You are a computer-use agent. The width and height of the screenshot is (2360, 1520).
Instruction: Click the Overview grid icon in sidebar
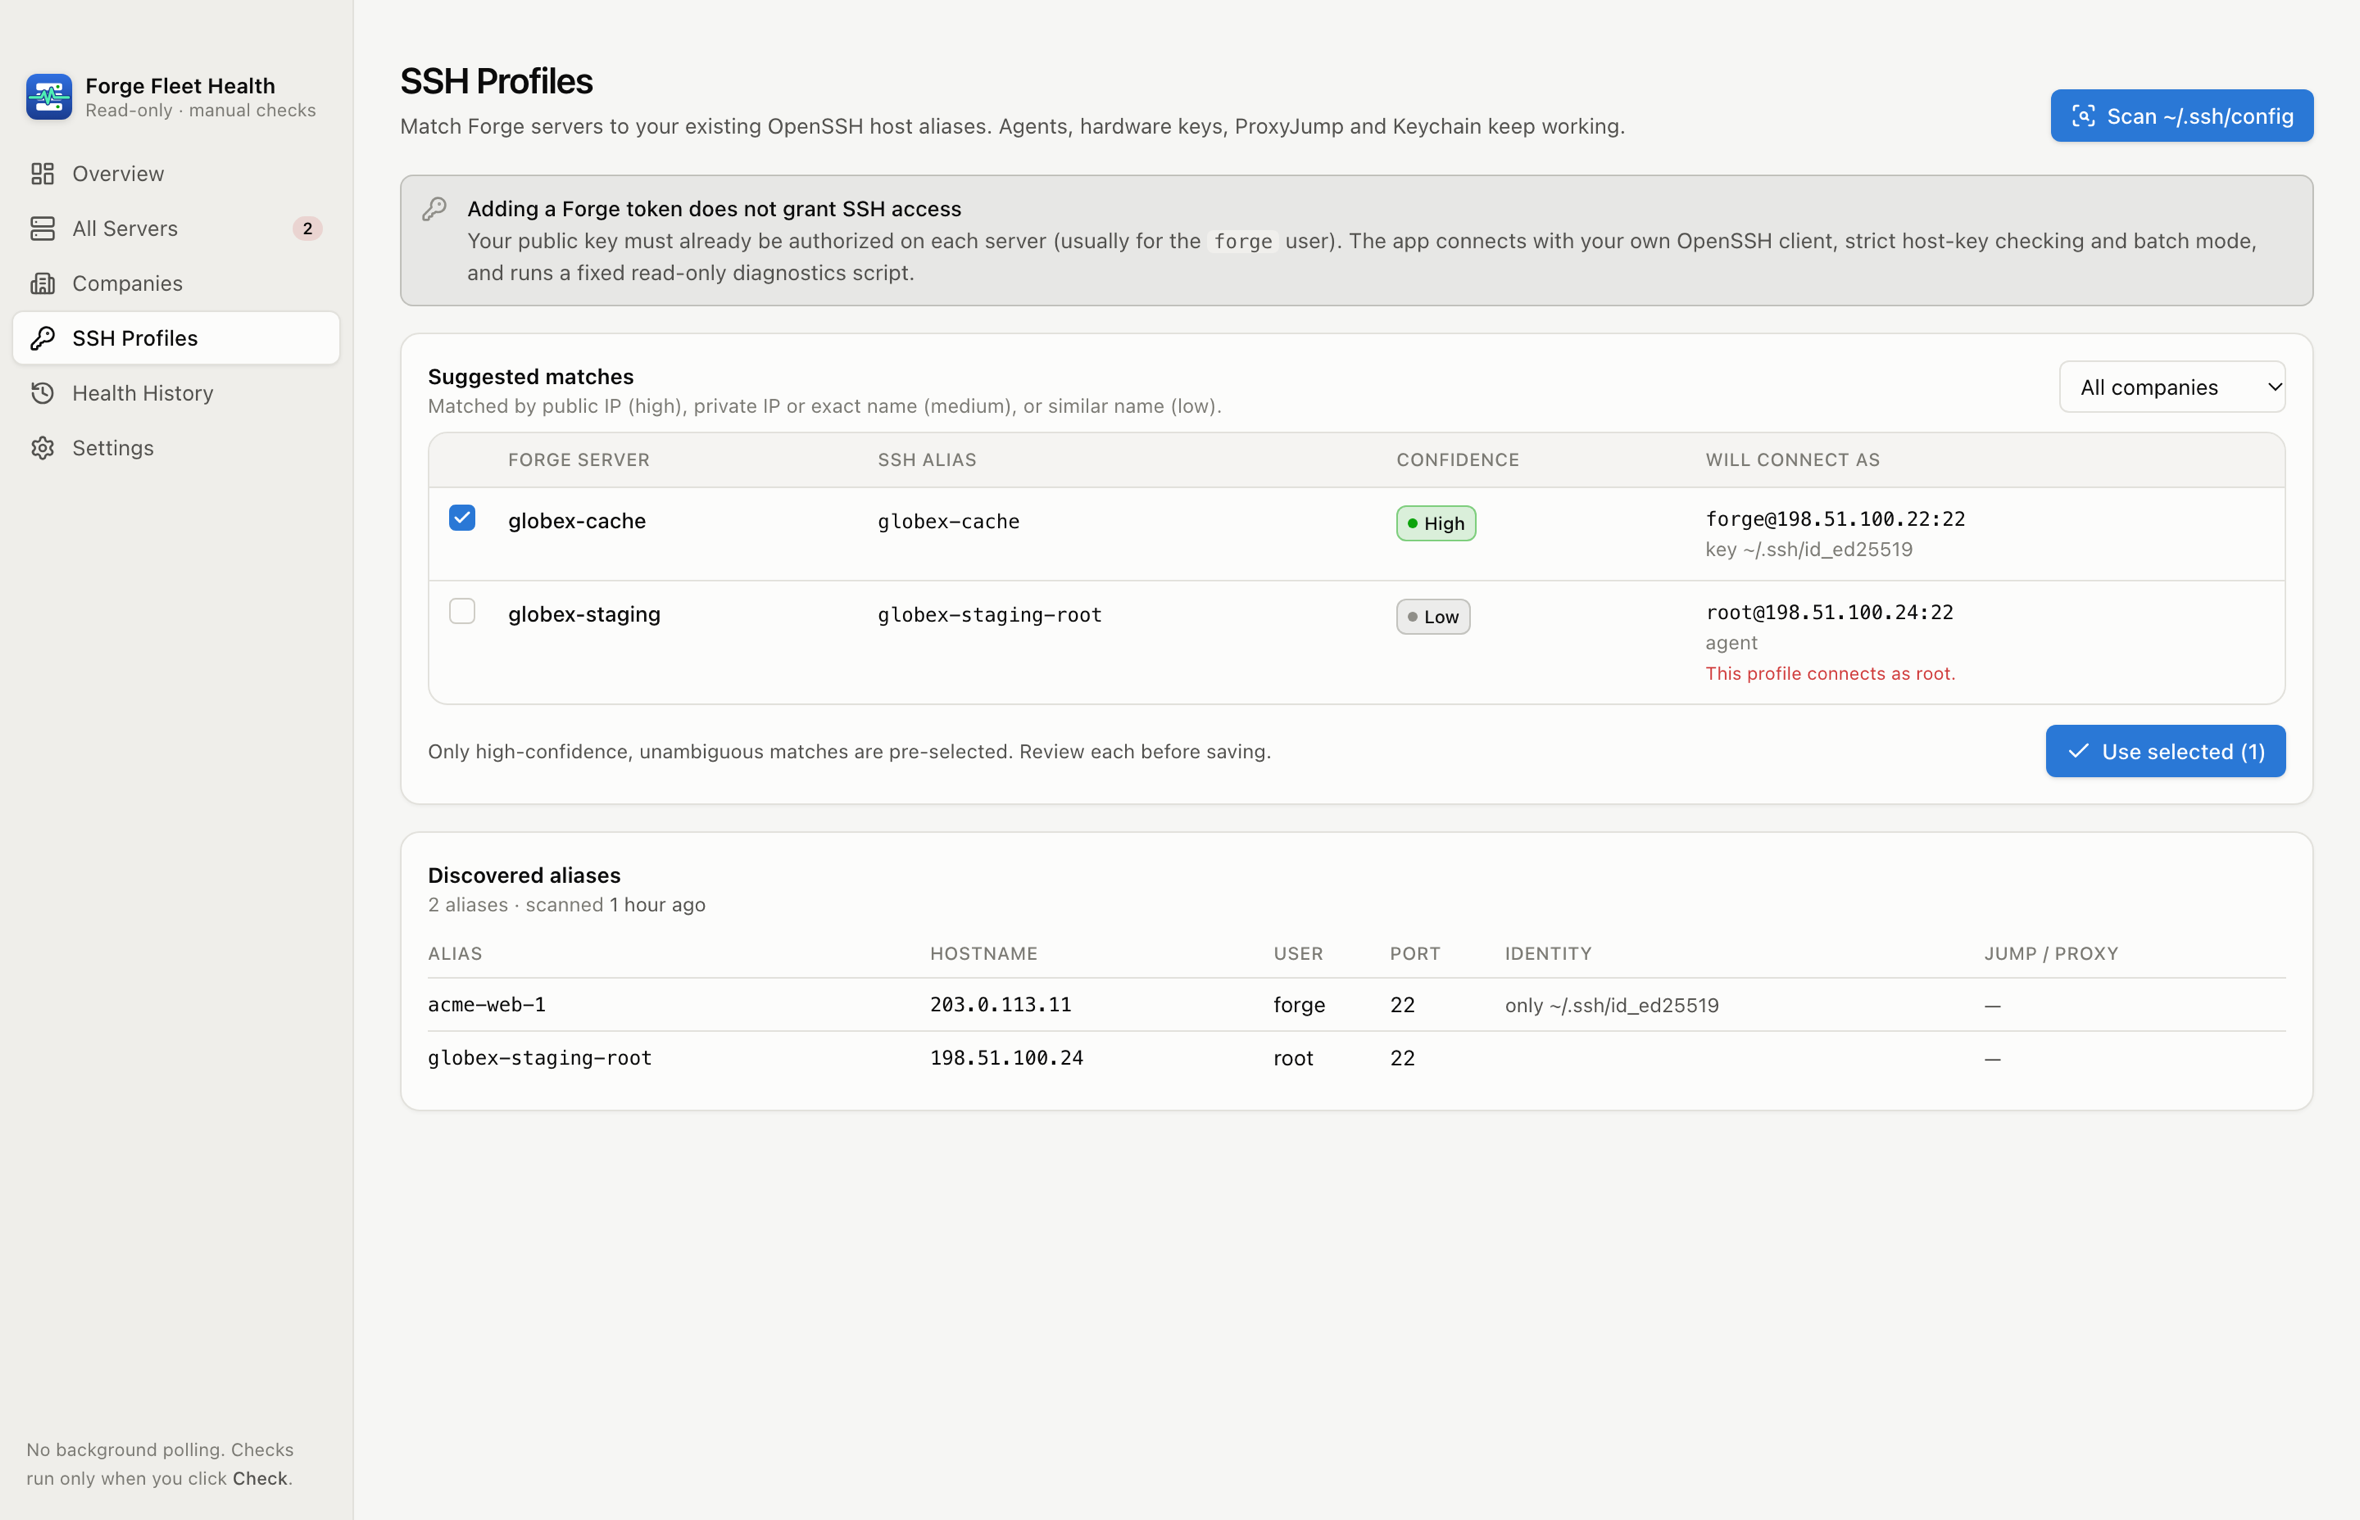(42, 174)
